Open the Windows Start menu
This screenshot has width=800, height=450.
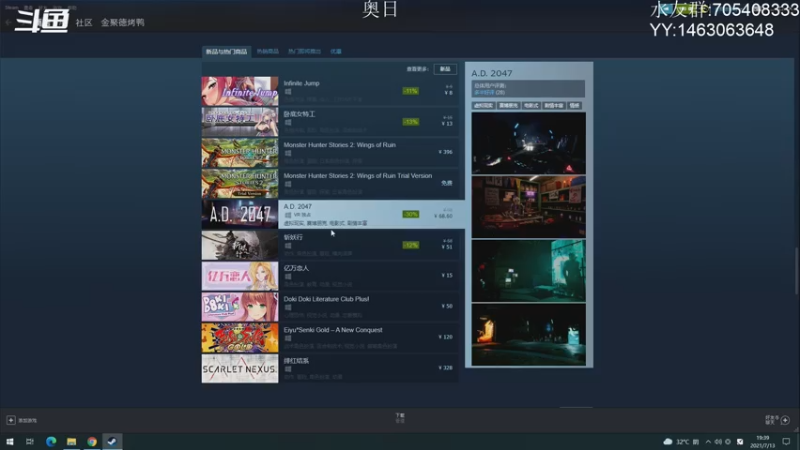coord(10,441)
